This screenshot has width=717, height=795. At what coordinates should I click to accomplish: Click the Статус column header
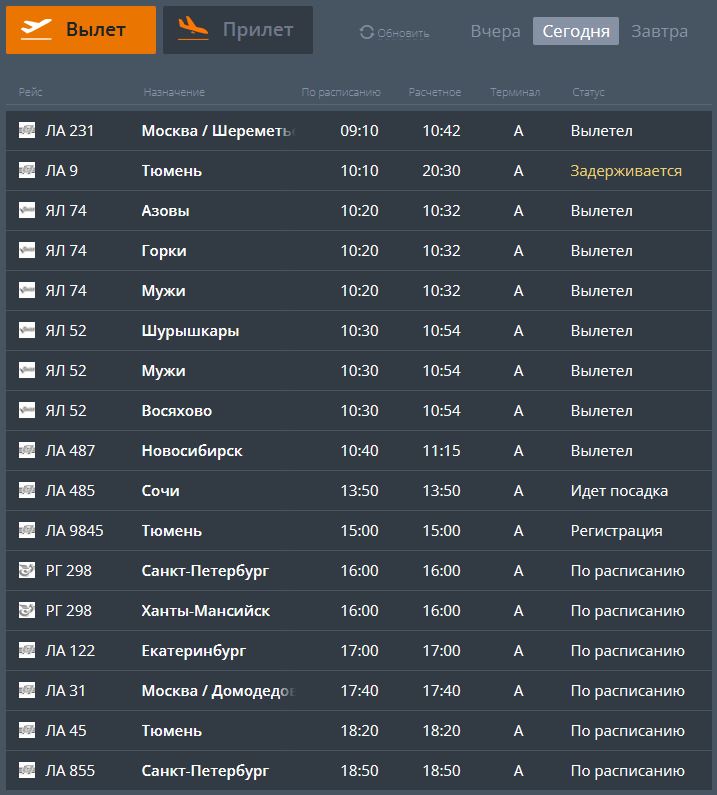(588, 93)
